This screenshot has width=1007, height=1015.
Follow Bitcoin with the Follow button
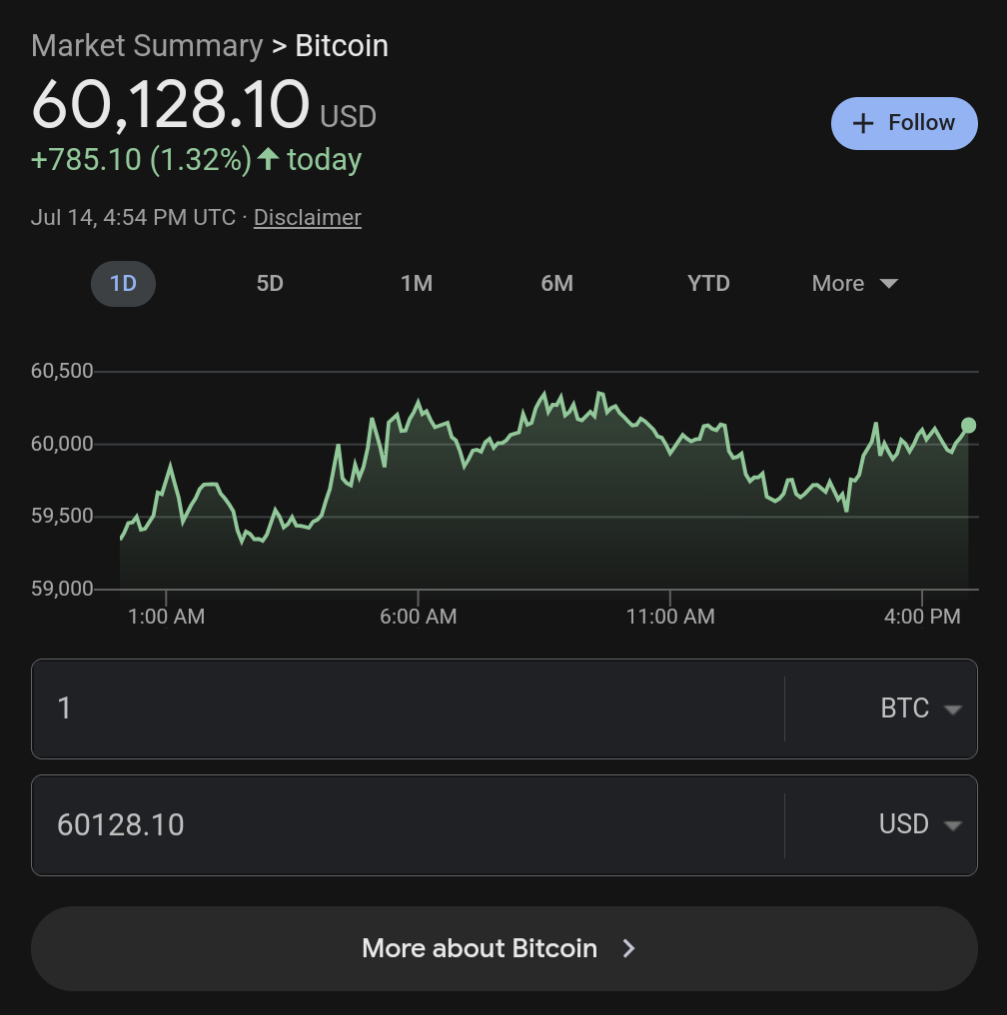904,123
